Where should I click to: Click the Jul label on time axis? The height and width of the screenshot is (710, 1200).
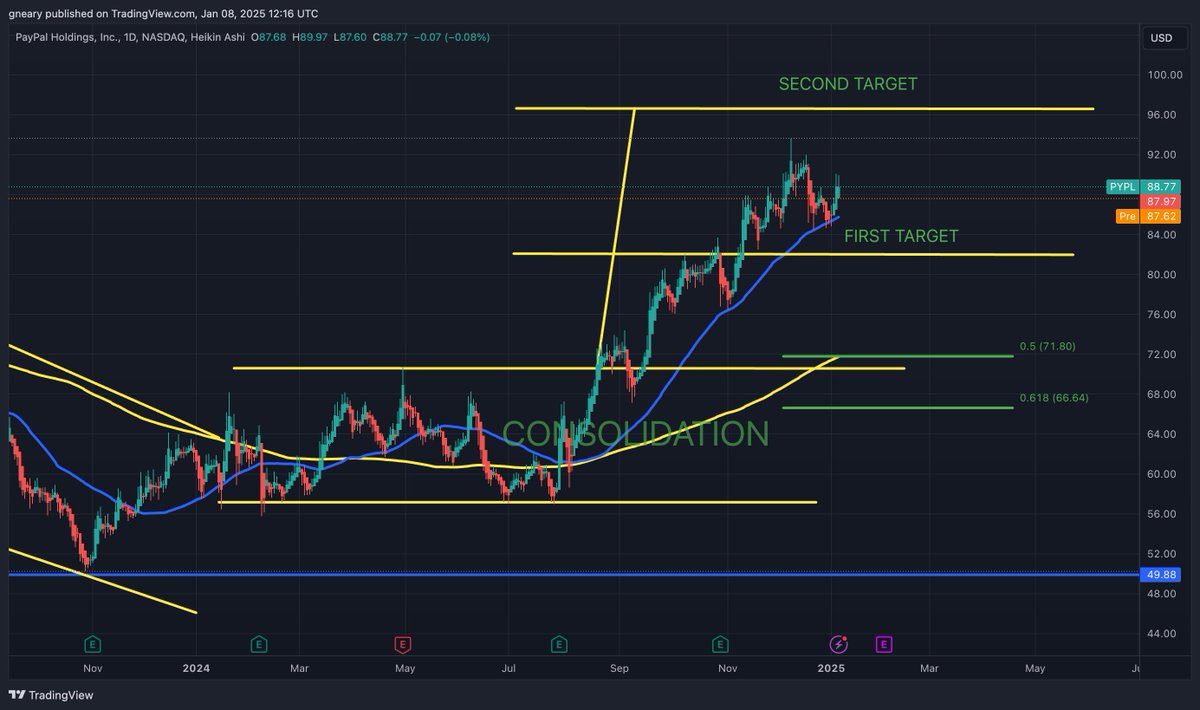[x=508, y=667]
